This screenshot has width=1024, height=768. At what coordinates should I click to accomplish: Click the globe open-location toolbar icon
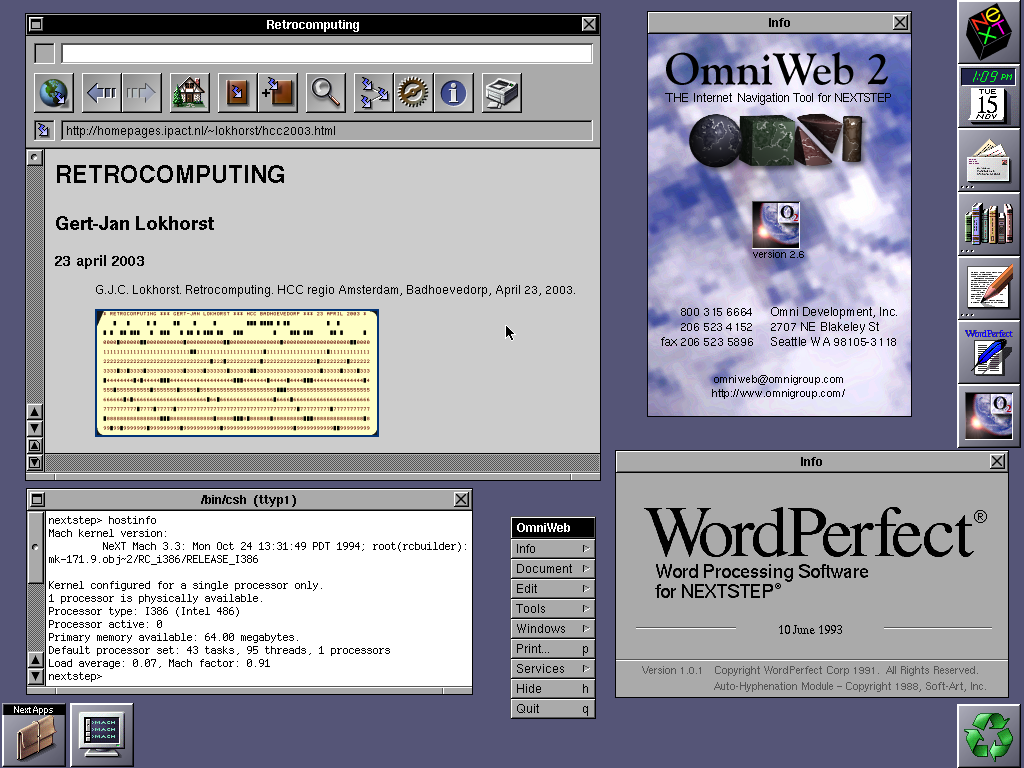[54, 93]
